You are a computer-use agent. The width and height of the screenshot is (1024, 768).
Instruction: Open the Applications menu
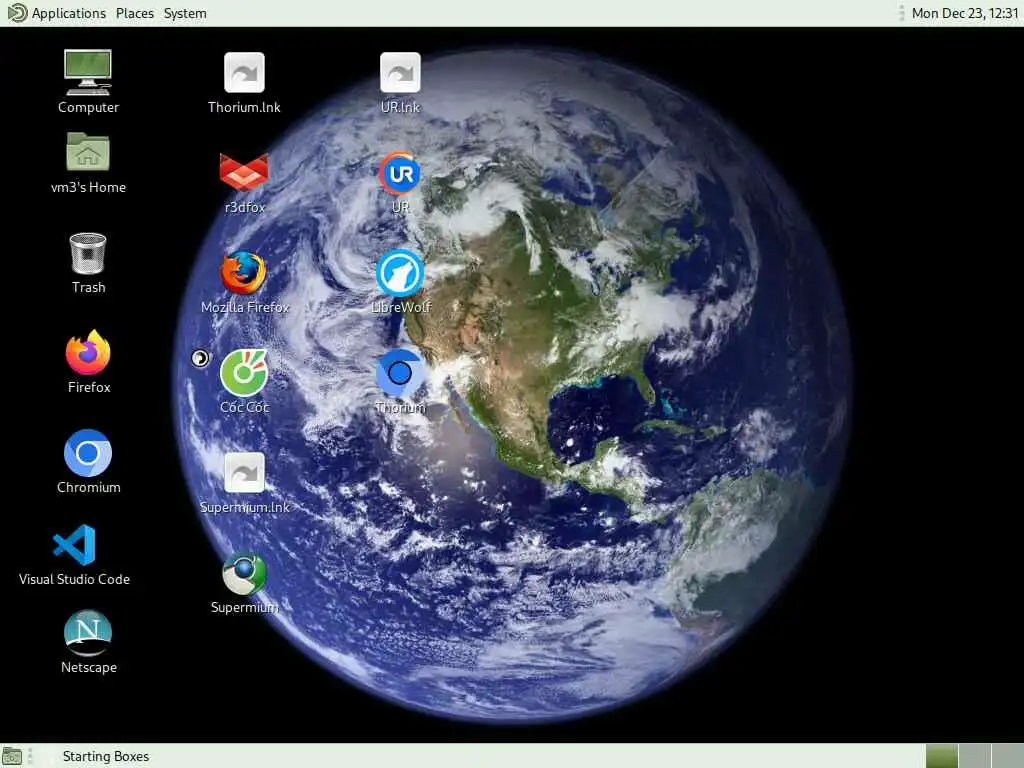coord(69,13)
